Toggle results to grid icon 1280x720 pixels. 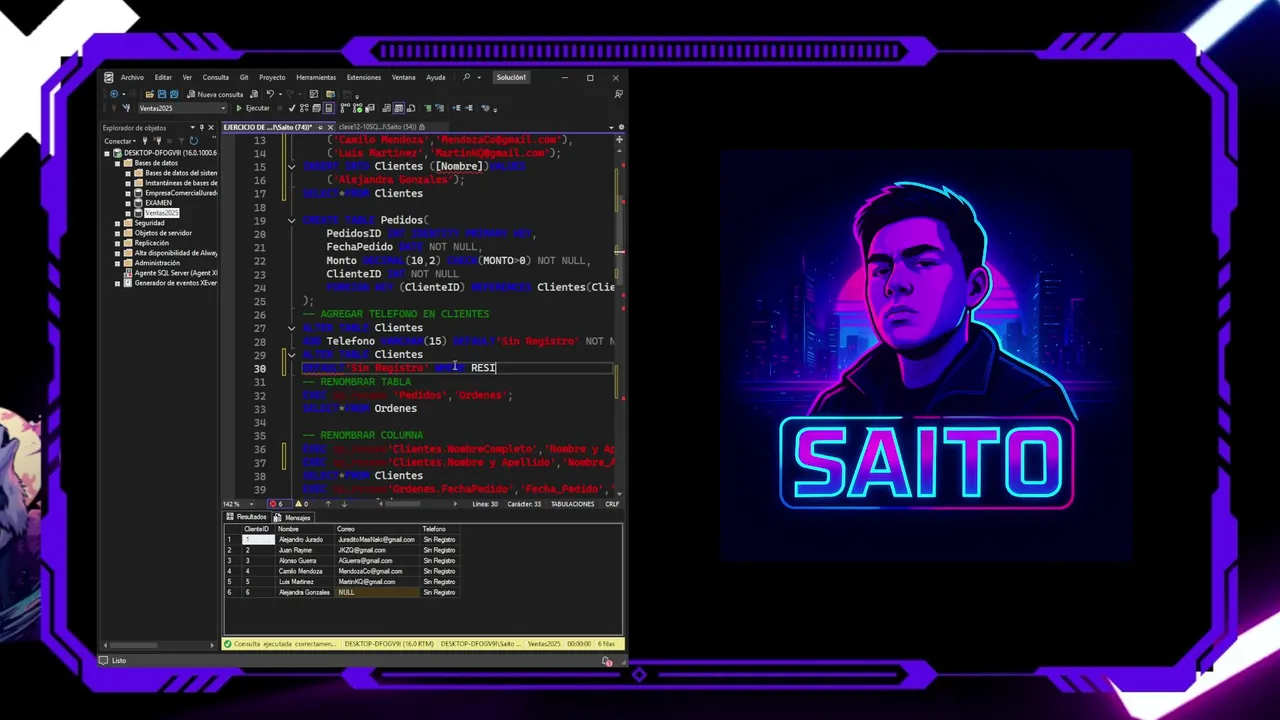[x=398, y=108]
